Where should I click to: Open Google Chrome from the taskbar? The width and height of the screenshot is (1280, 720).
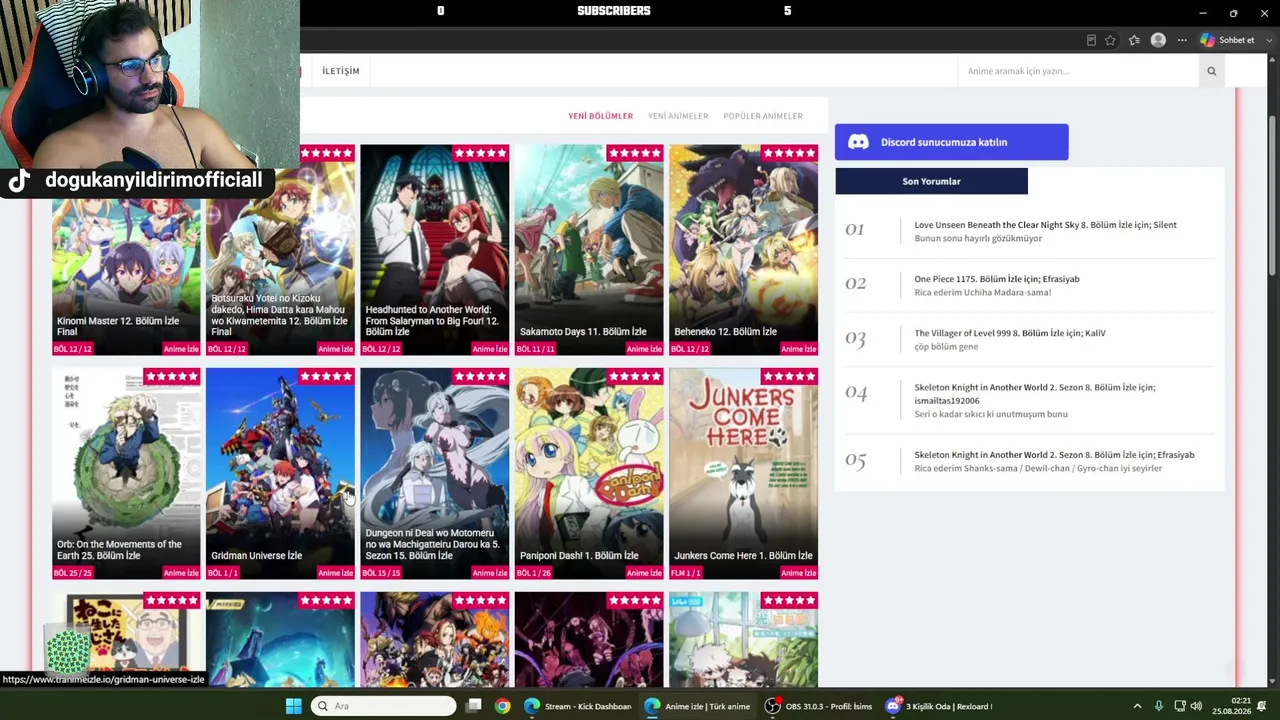502,706
